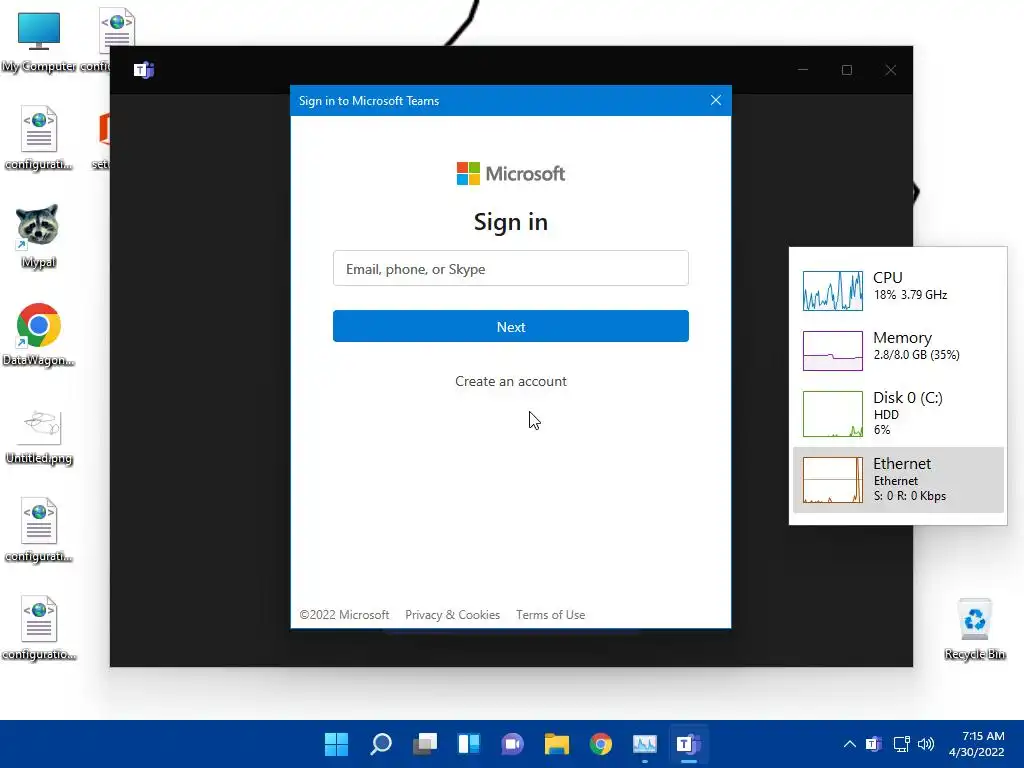The height and width of the screenshot is (768, 1024).
Task: Click the ©2022 Microsoft footer text
Action: tap(344, 615)
